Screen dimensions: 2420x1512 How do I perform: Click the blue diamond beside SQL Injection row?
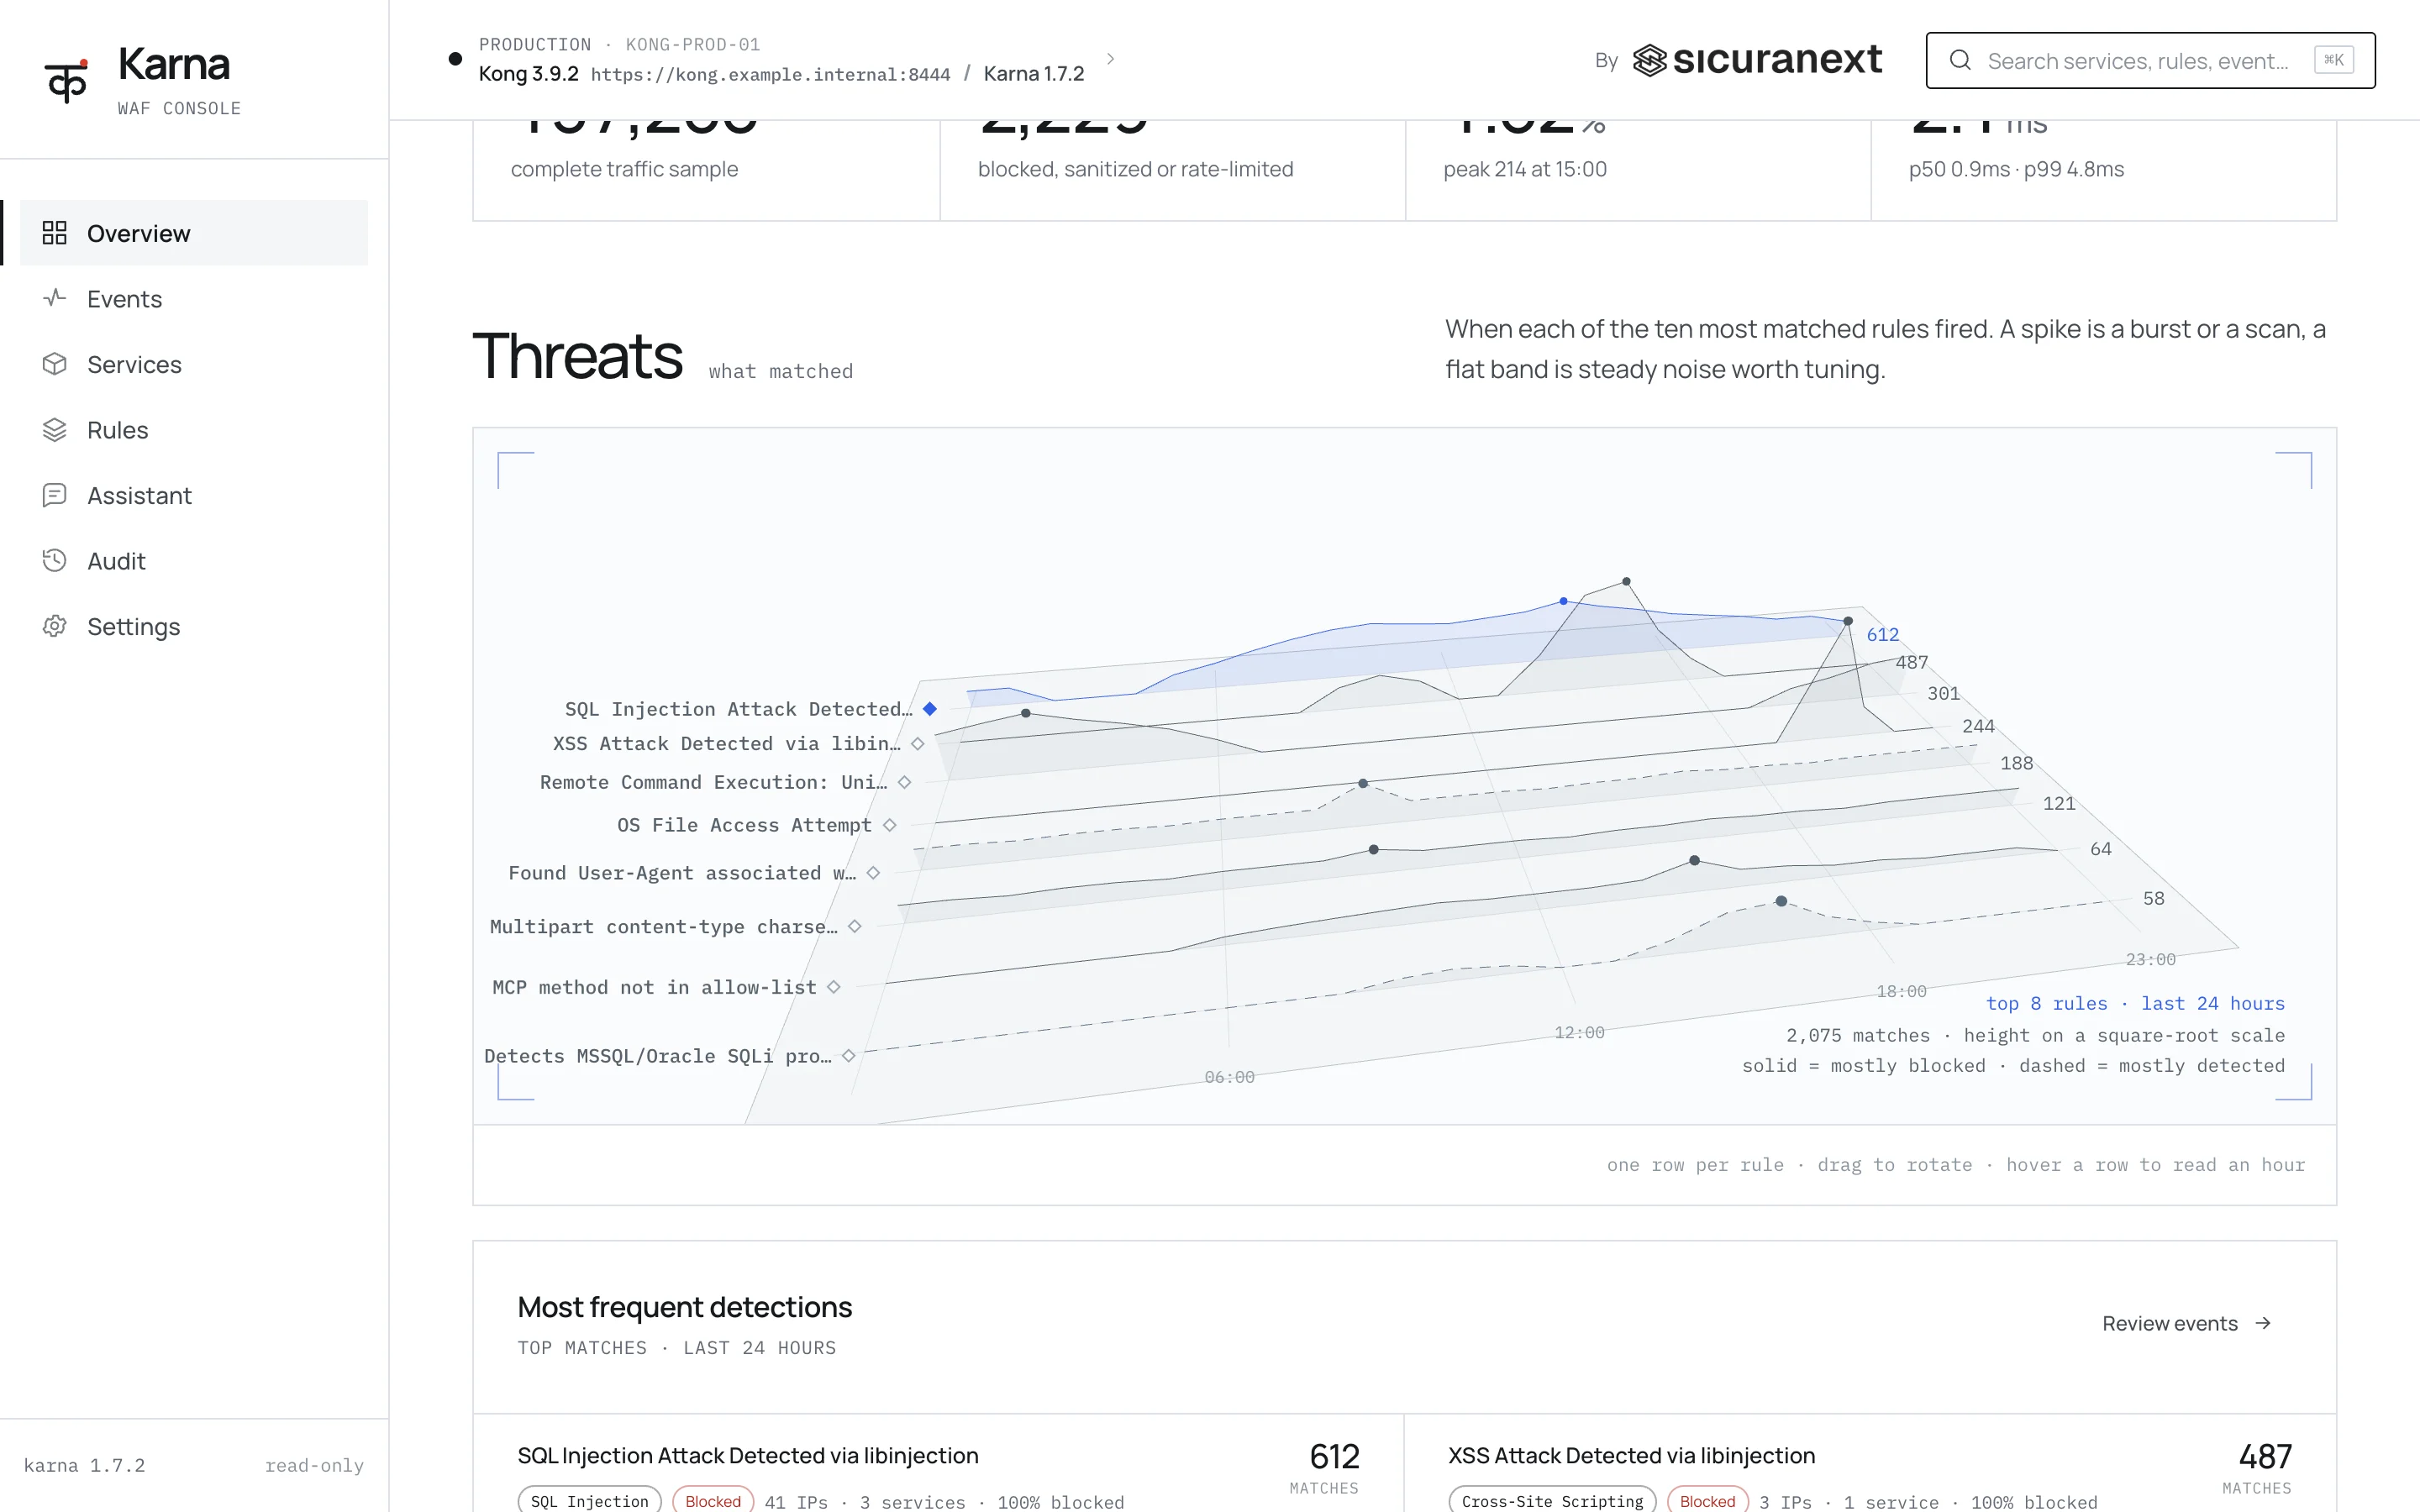[x=930, y=709]
